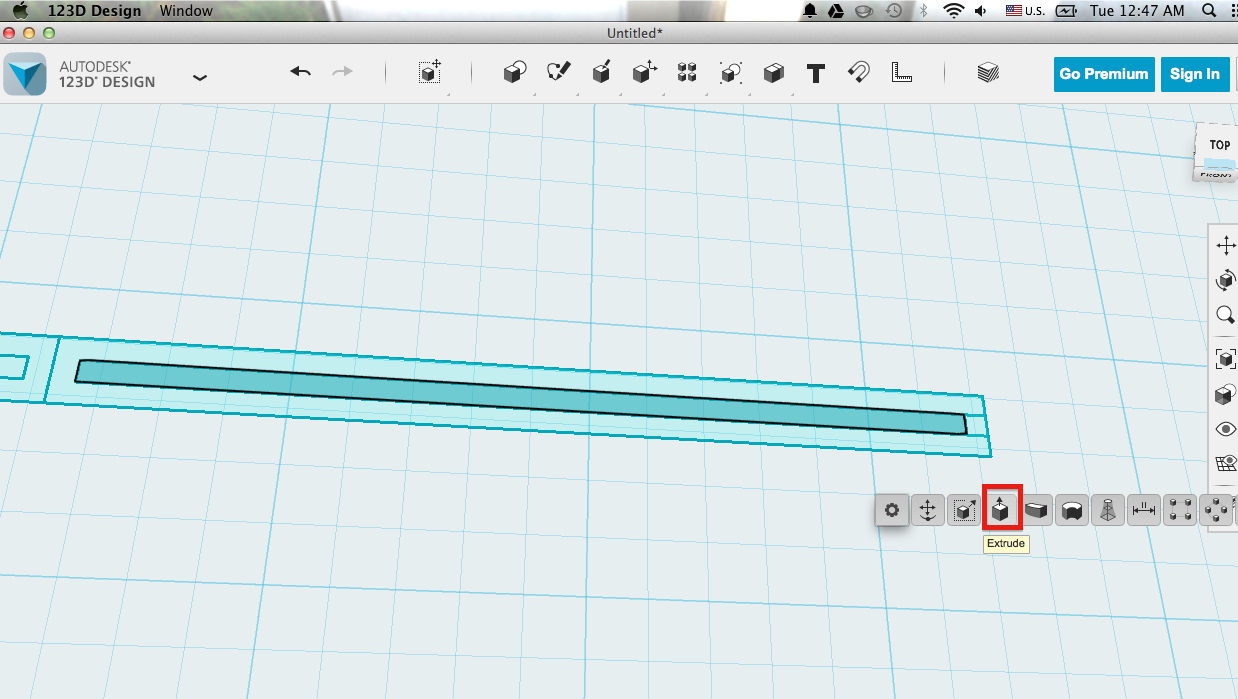Screen dimensions: 1238x699
Task: Select the Orbit navigation tool
Action: click(x=1225, y=280)
